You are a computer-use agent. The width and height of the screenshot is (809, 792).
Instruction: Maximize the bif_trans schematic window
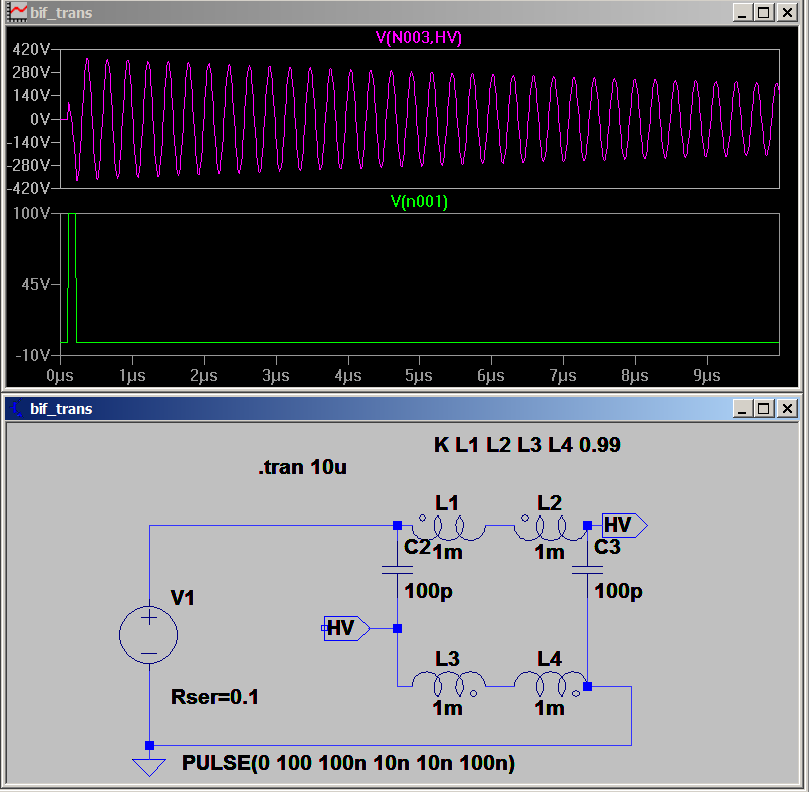(x=764, y=409)
